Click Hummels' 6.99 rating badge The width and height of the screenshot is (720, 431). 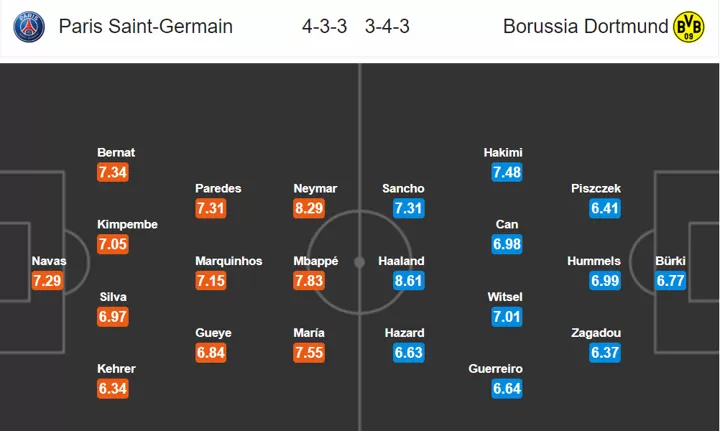click(605, 280)
